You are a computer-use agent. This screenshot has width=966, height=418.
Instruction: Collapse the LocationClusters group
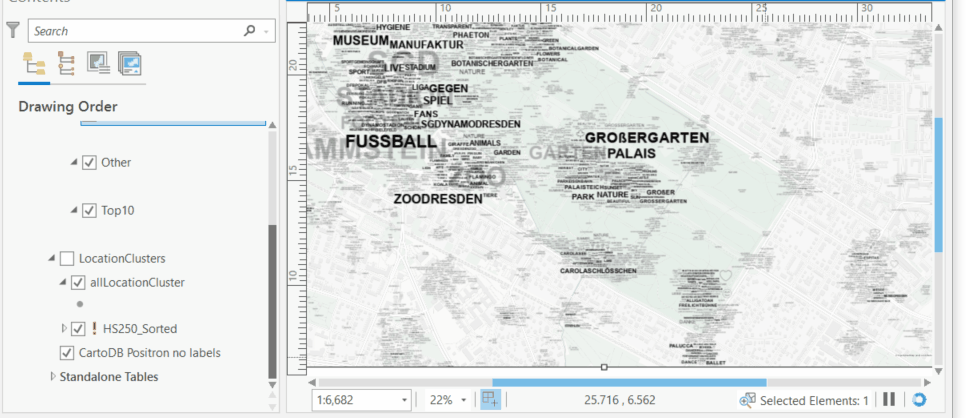pos(52,258)
